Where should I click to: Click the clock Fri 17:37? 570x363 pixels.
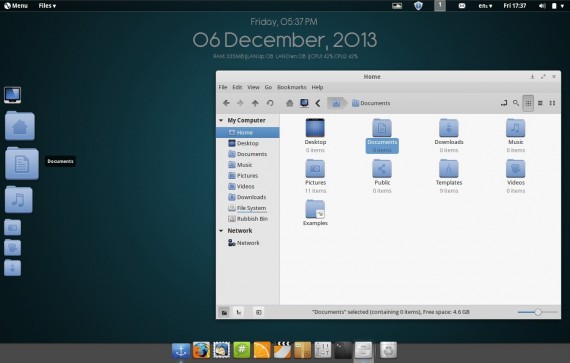(x=514, y=5)
